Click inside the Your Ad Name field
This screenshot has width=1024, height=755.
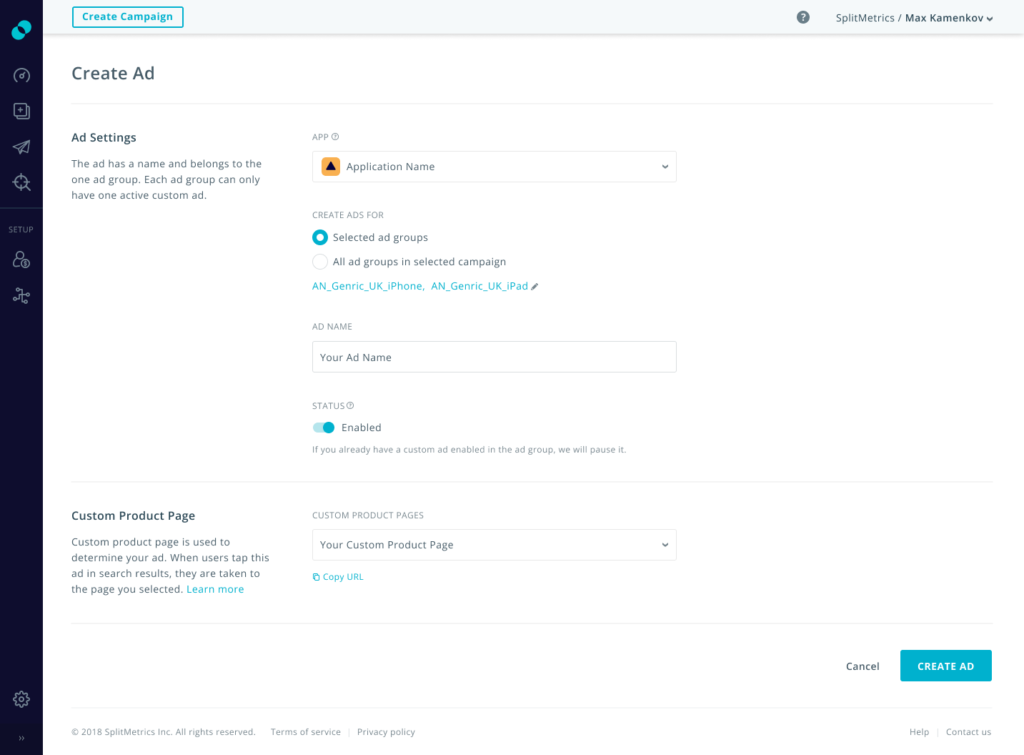point(494,356)
